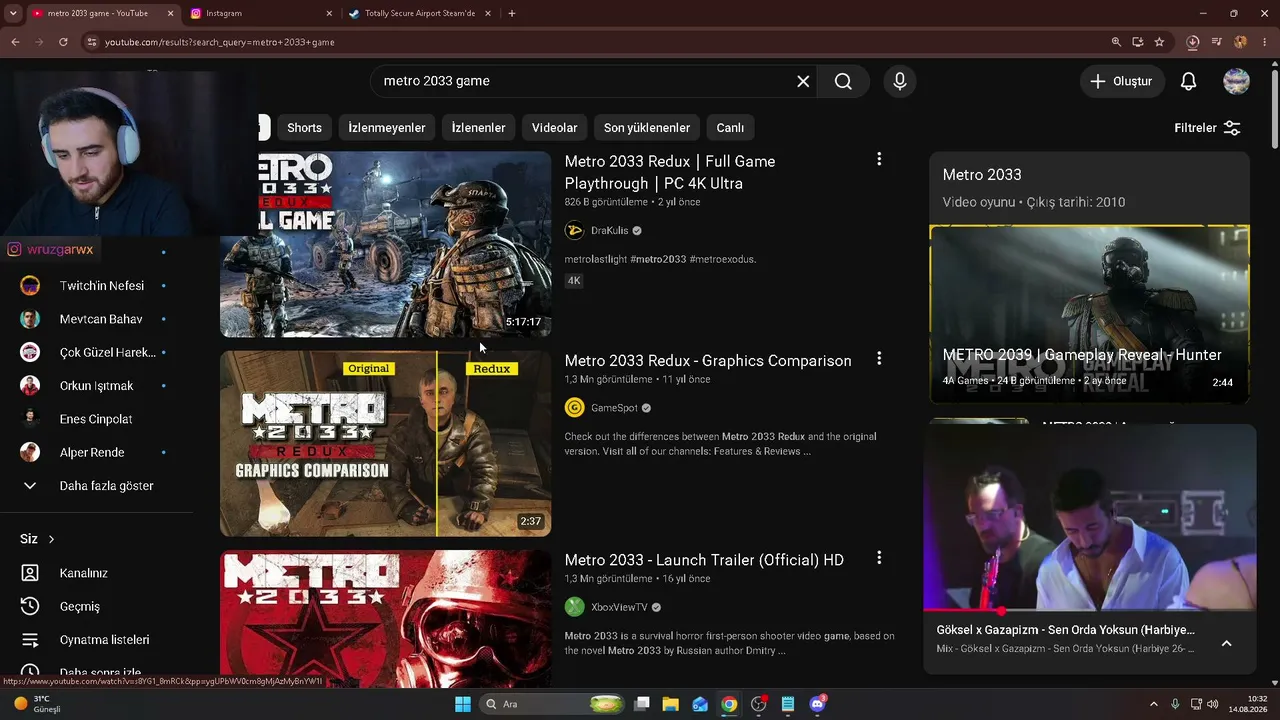
Task: Show hidden system tray icons
Action: click(1154, 704)
